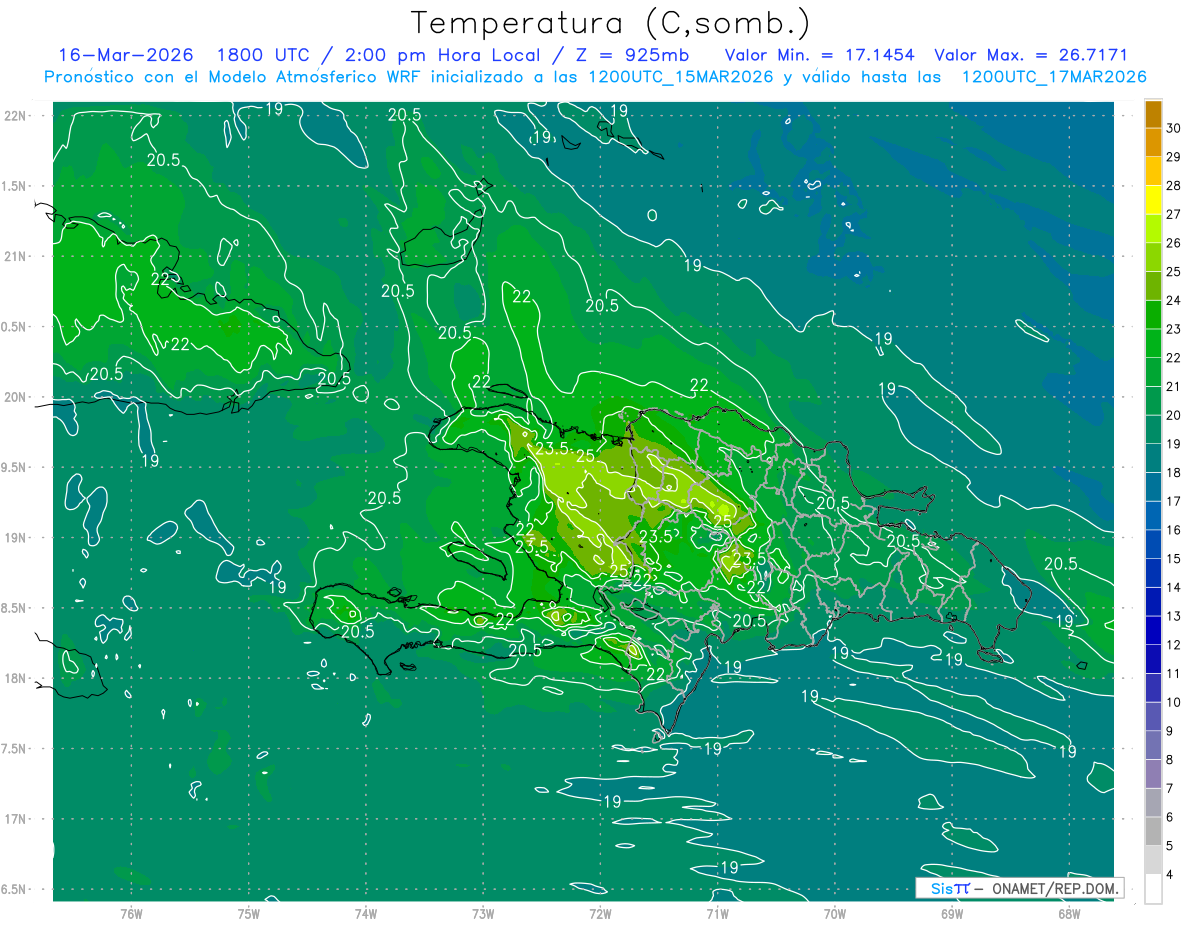
Task: Click the forecast date "16-Mar-2026"
Action: [126, 55]
